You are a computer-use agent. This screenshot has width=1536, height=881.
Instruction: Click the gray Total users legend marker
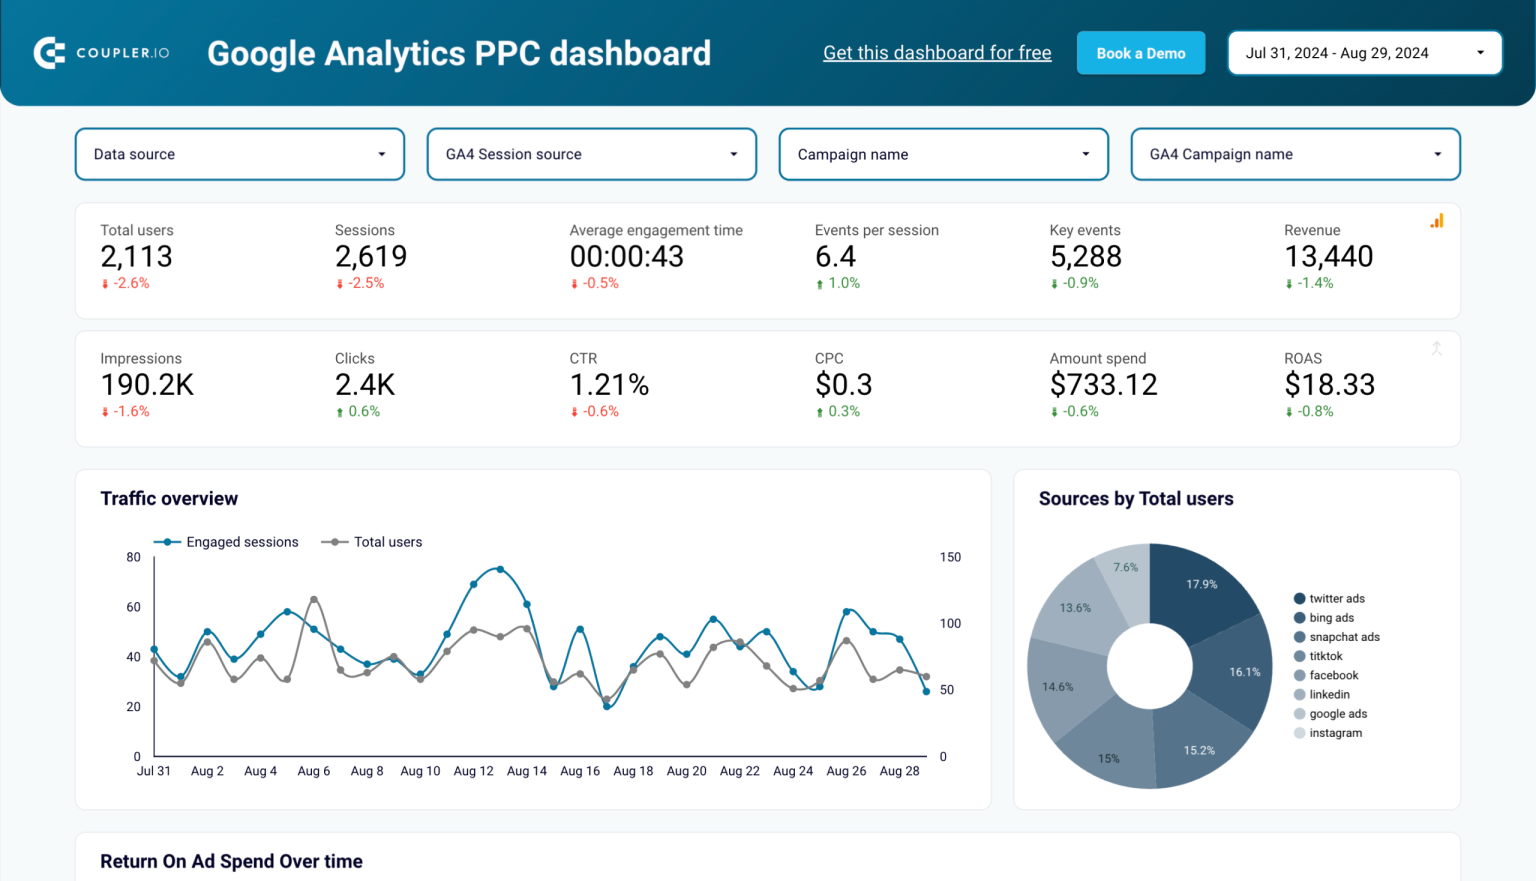(x=333, y=542)
